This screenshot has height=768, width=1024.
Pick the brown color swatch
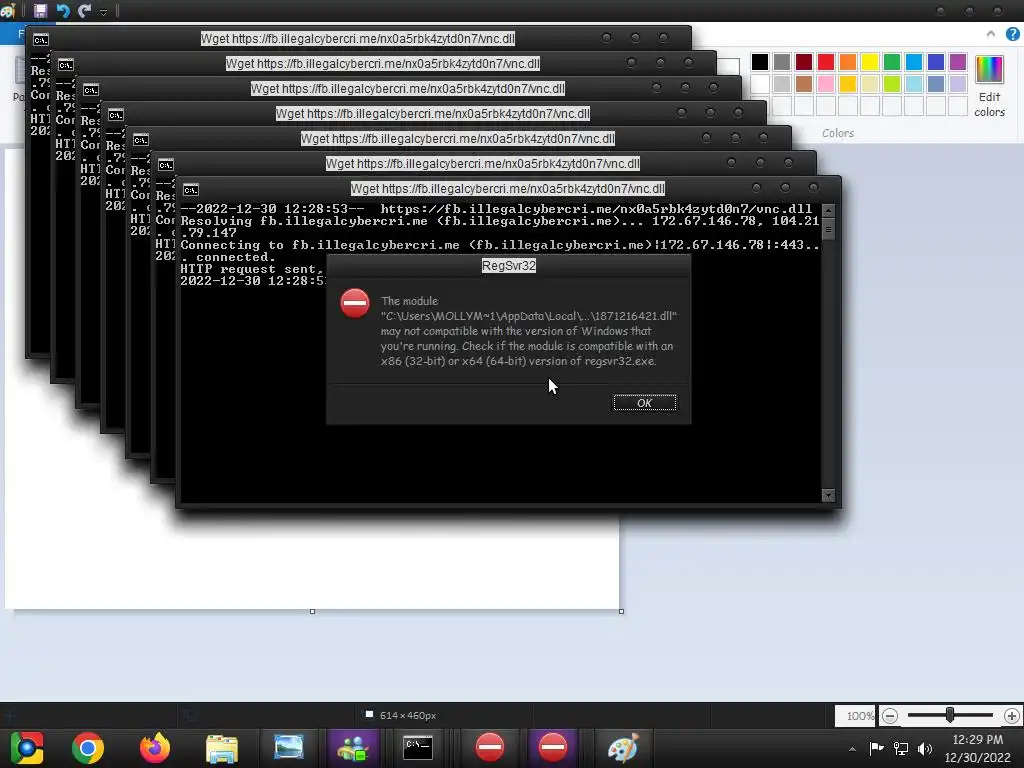tap(804, 84)
